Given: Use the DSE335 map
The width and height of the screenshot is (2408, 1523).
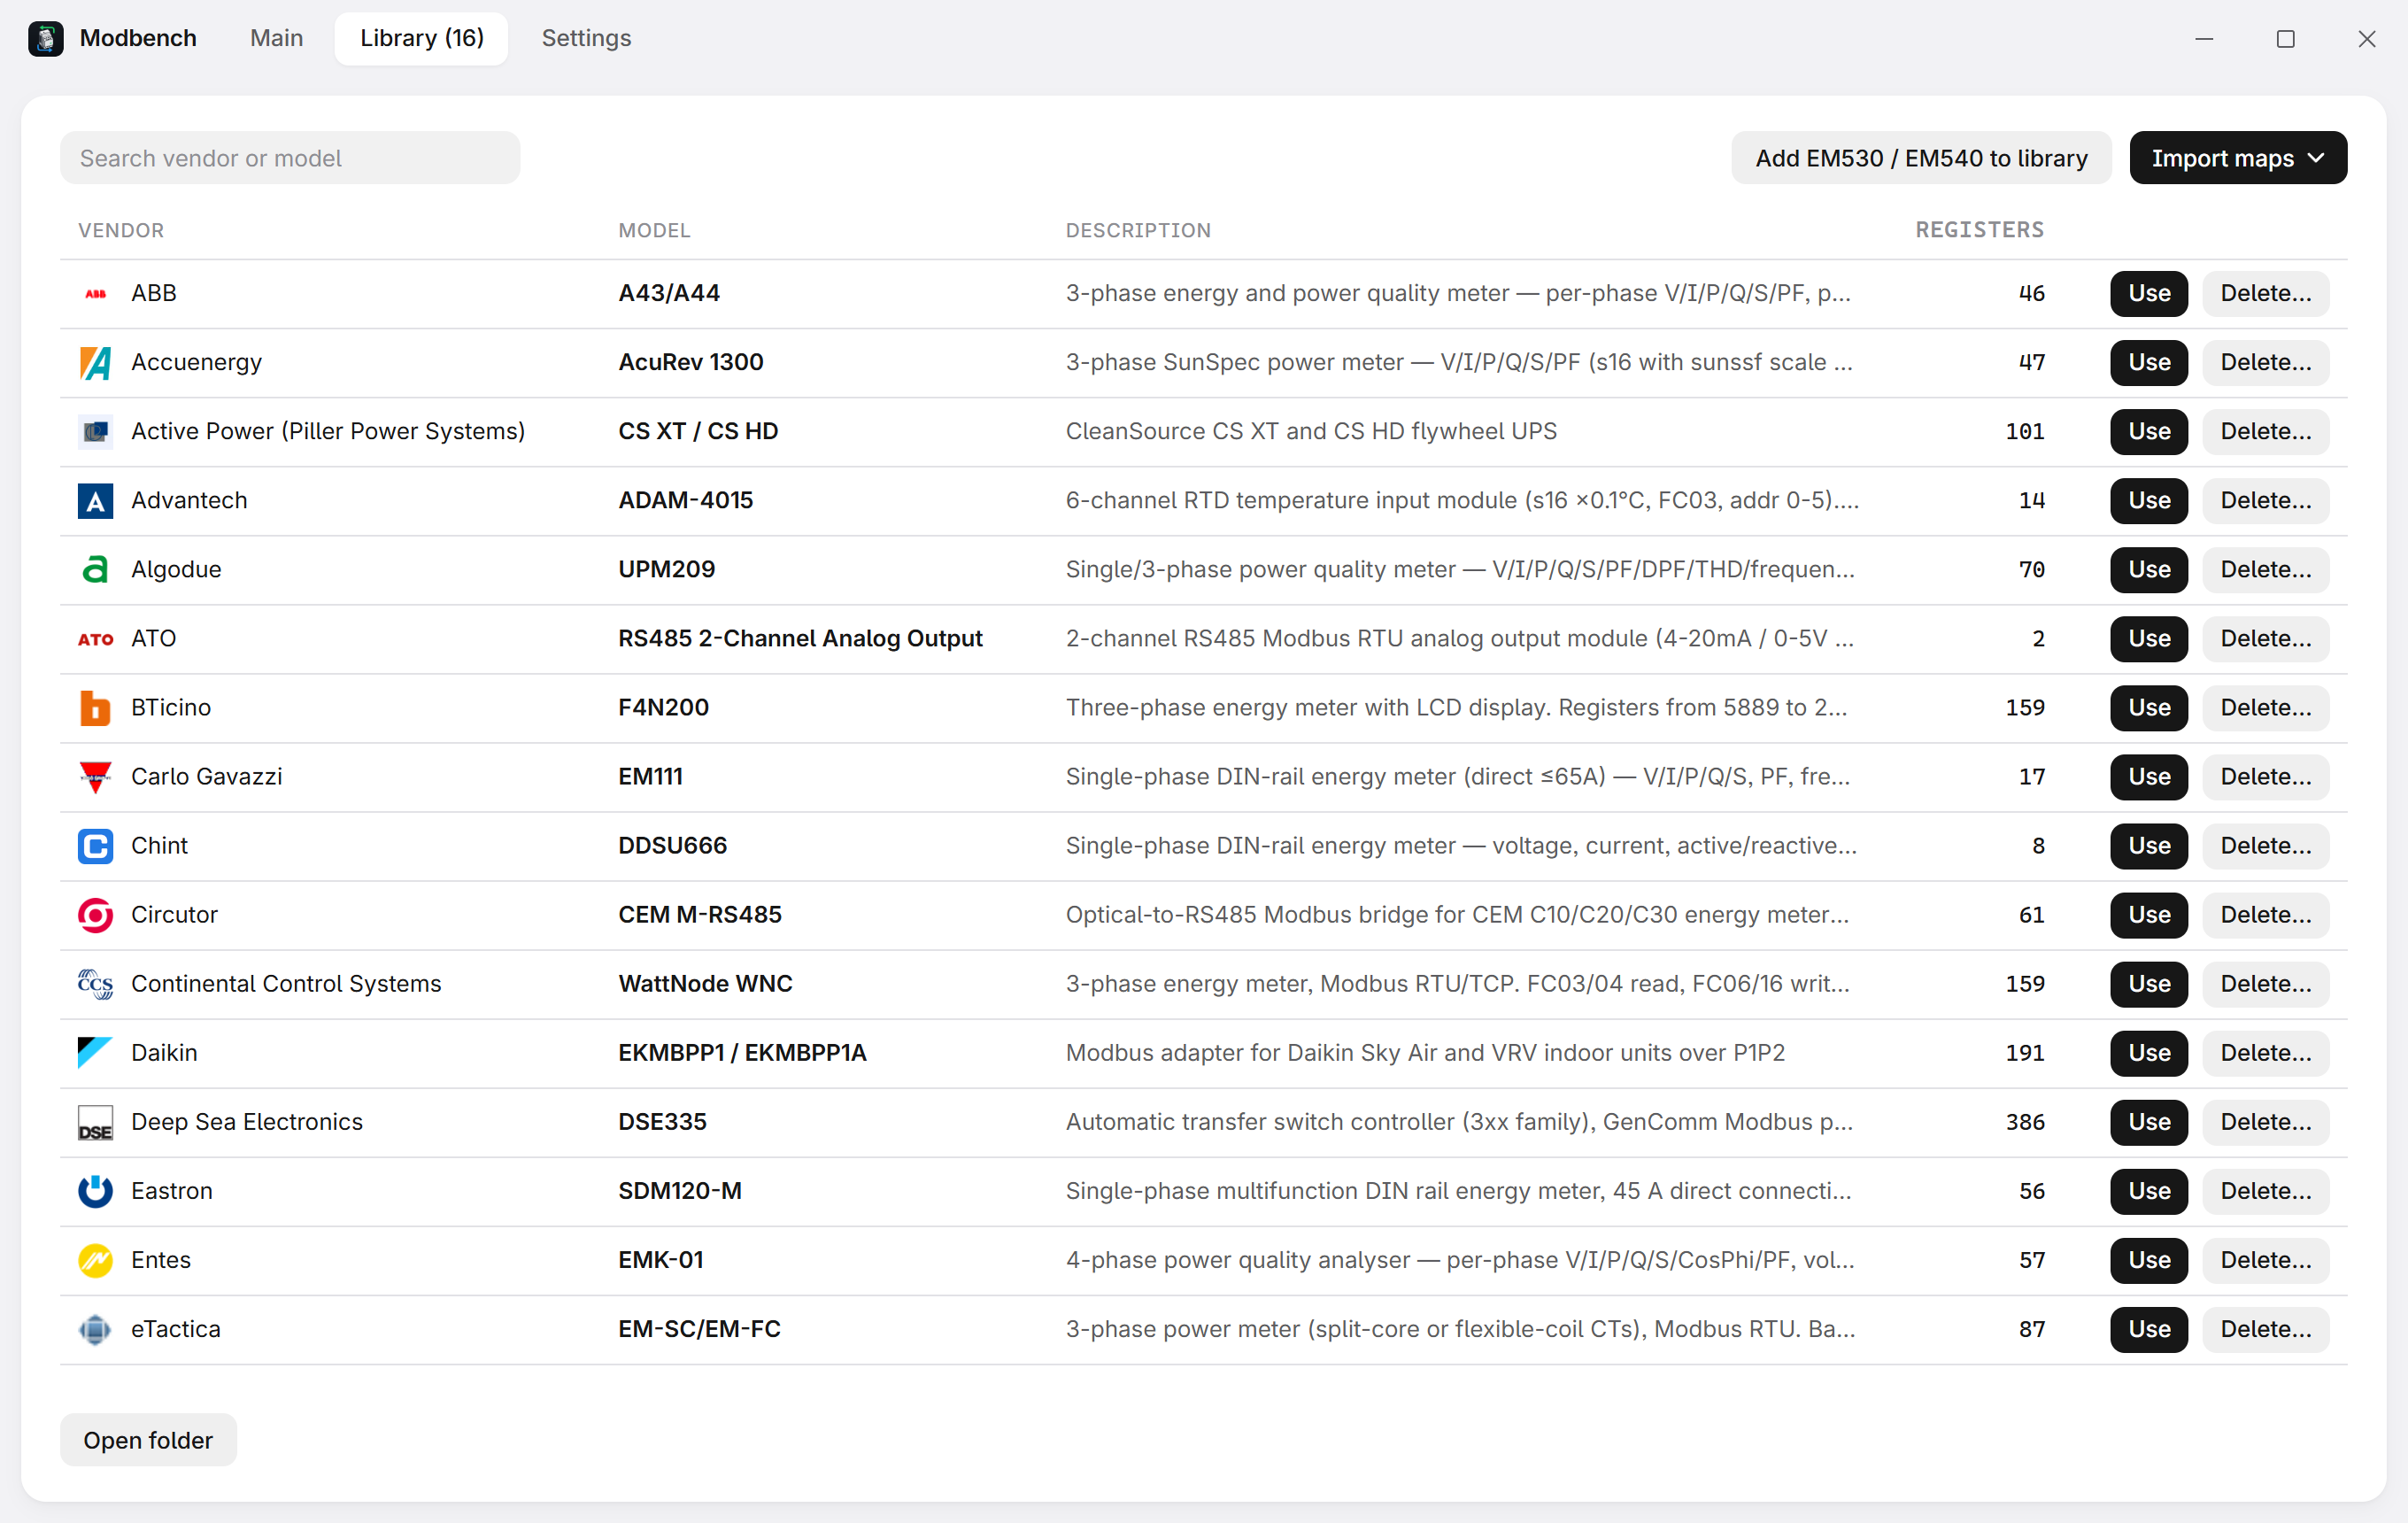Looking at the screenshot, I should point(2149,1121).
